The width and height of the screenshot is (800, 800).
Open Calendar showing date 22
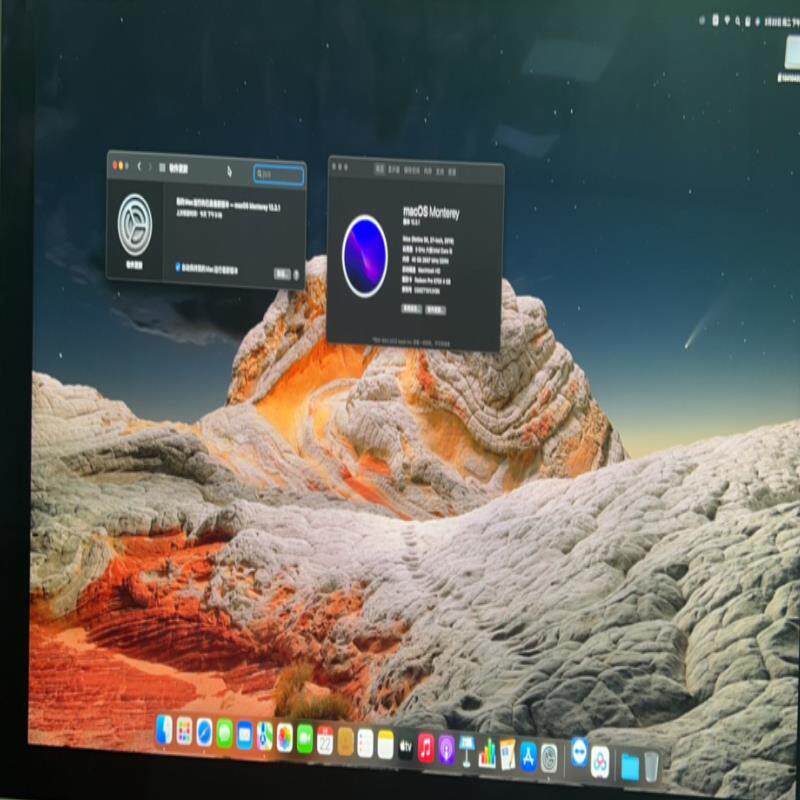click(x=325, y=740)
